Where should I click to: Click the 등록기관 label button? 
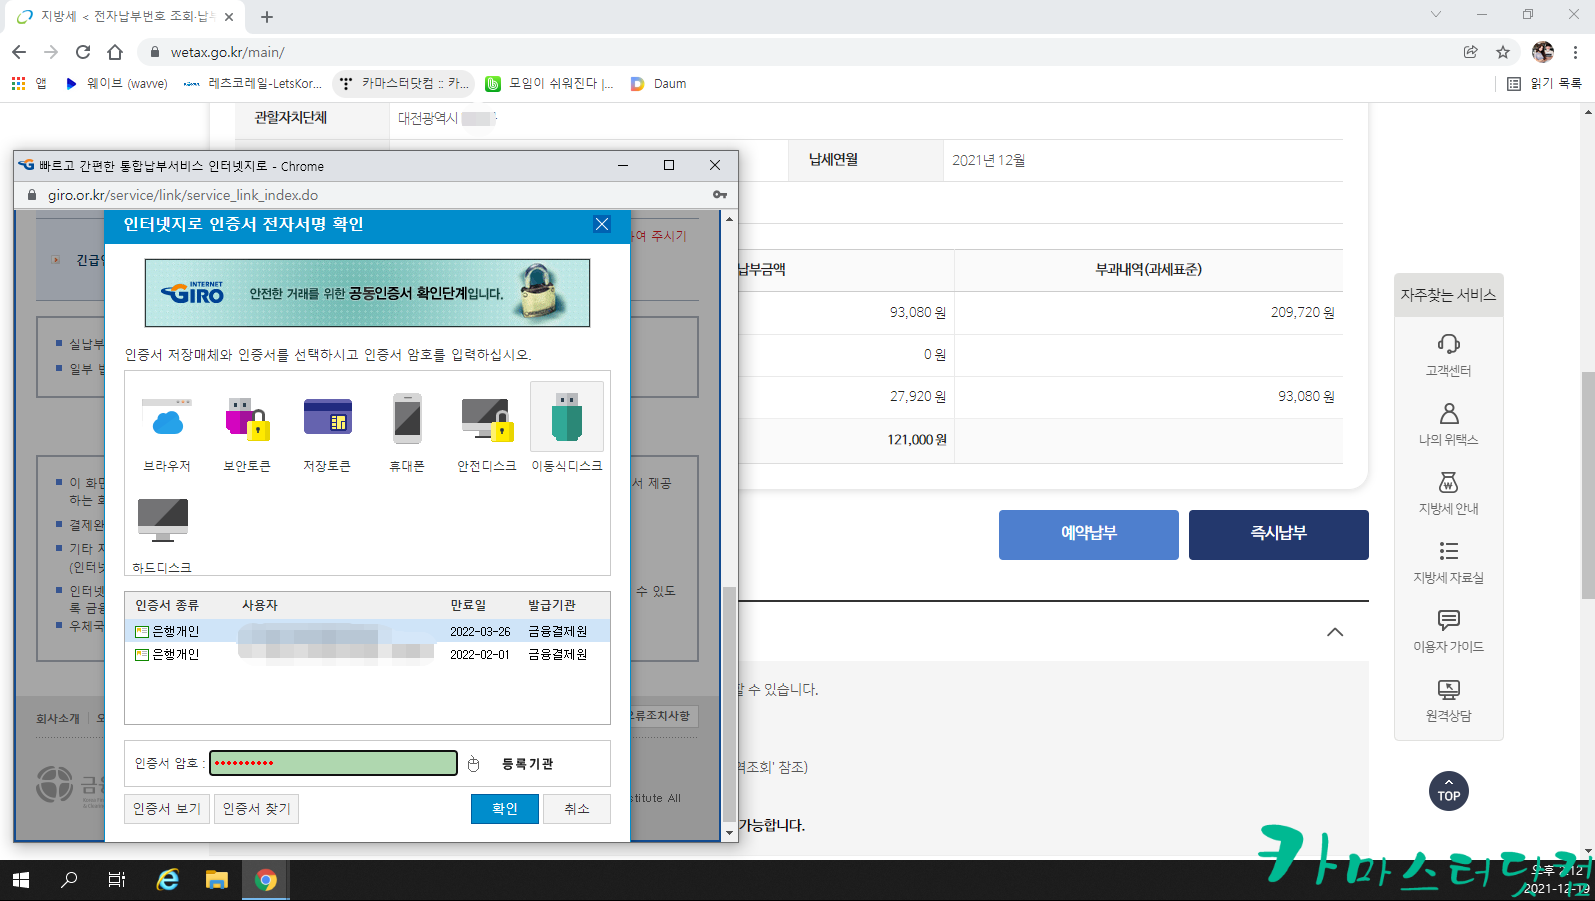coord(527,764)
